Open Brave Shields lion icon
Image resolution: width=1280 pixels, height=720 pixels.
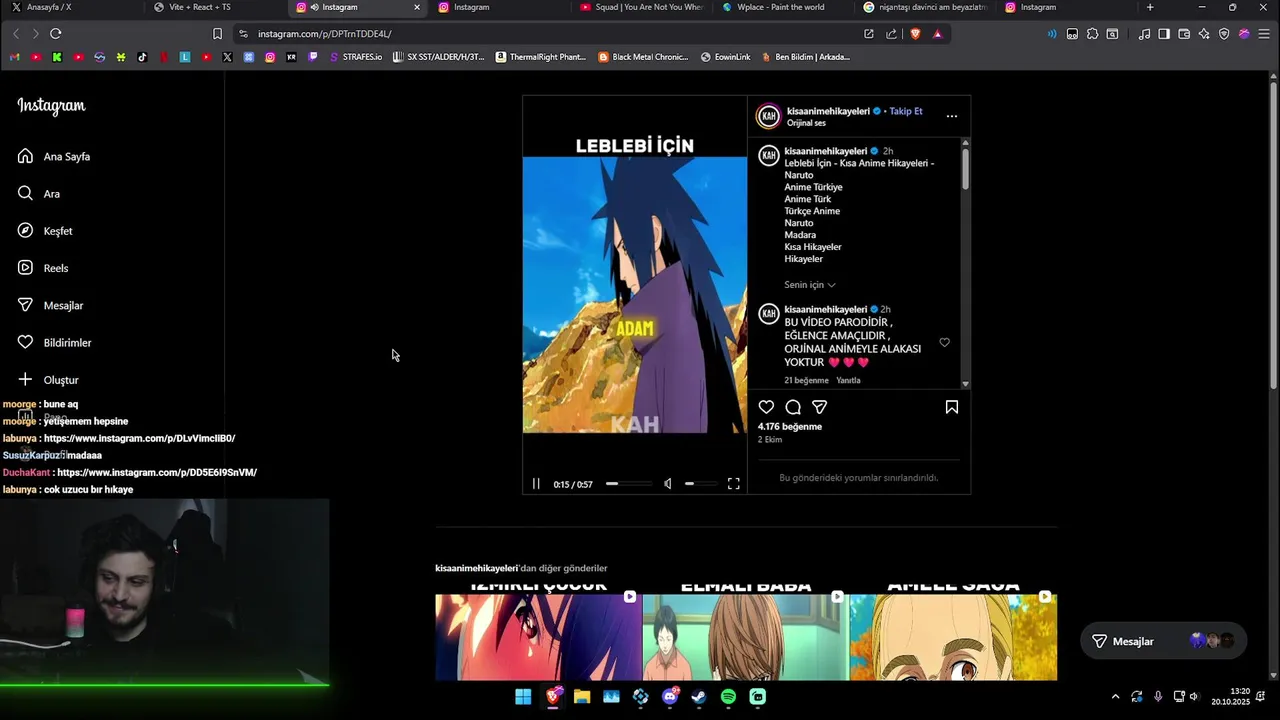(915, 34)
